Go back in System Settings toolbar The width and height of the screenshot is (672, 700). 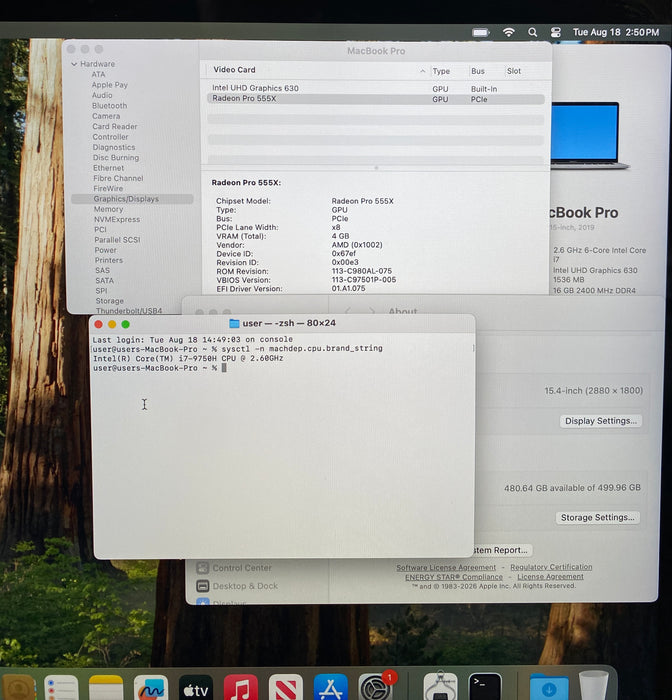[x=348, y=311]
